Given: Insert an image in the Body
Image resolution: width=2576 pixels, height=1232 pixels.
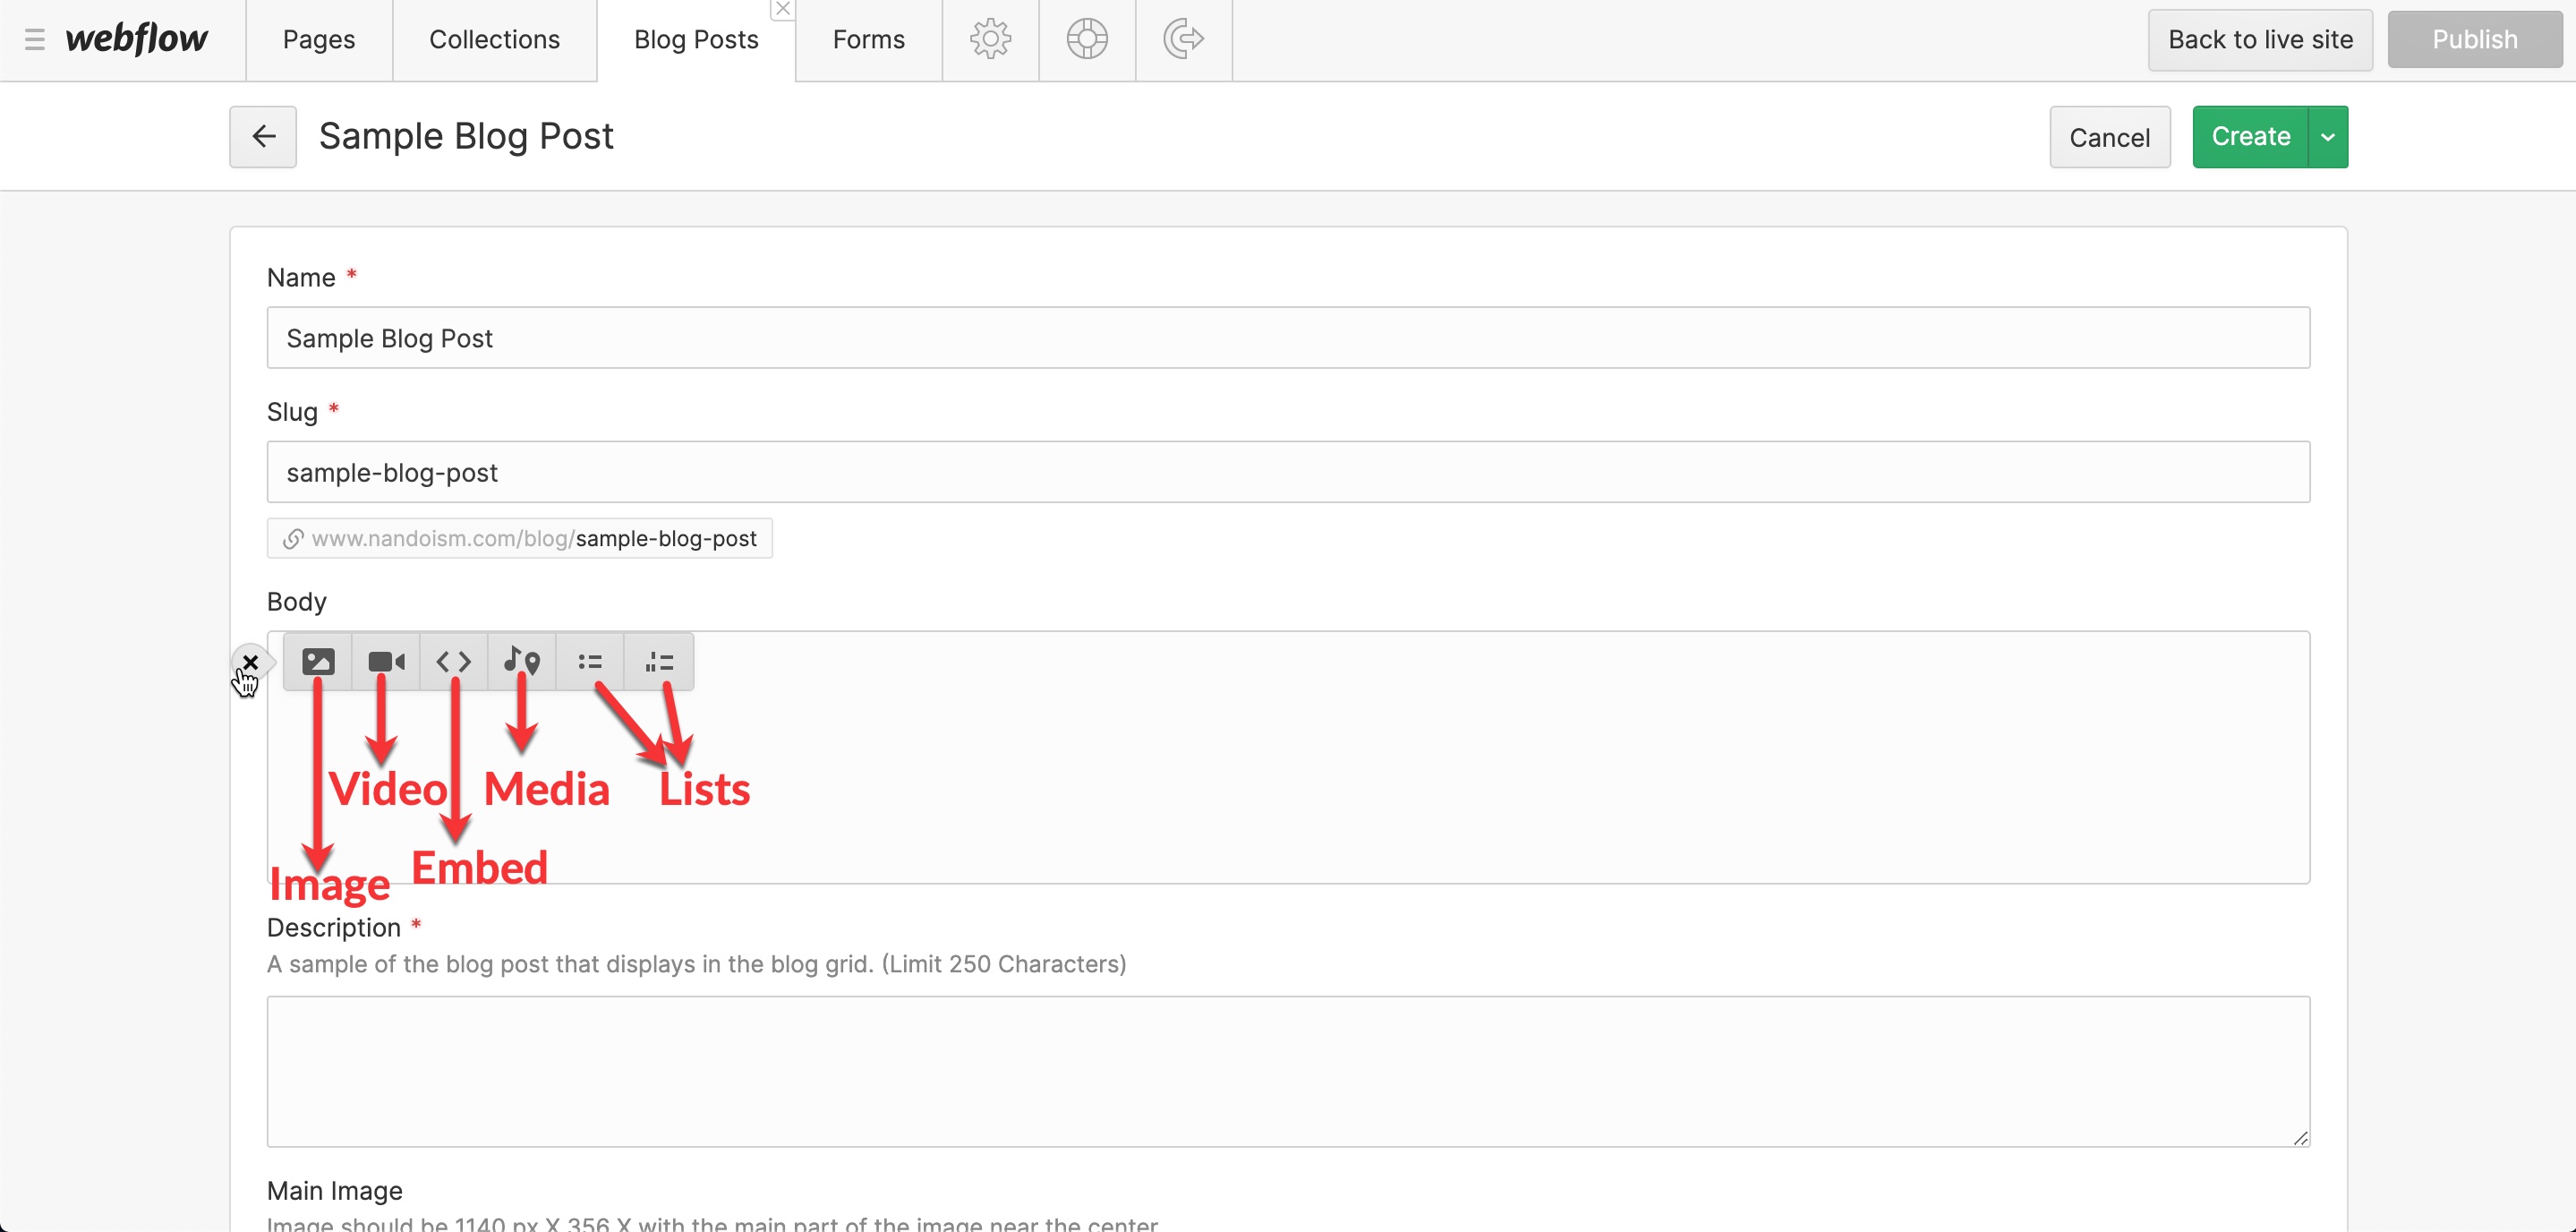Looking at the screenshot, I should pos(318,661).
